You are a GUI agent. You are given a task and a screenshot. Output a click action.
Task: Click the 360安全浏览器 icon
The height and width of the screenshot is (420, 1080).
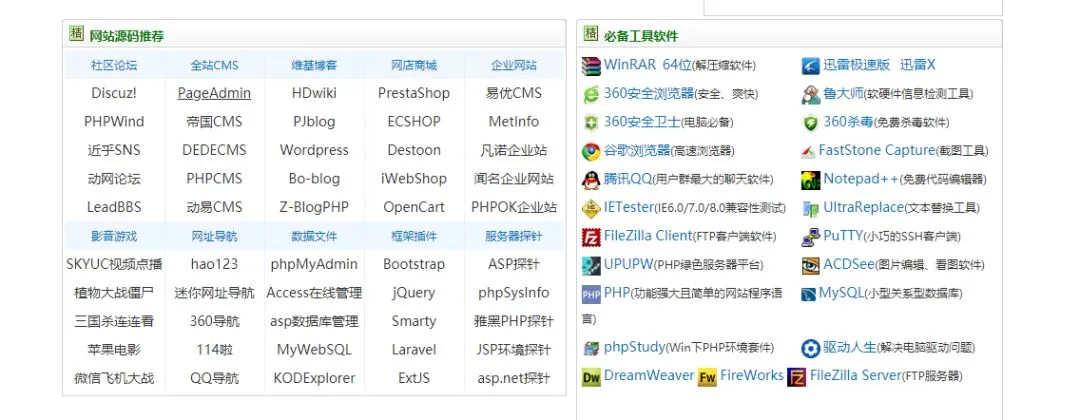click(x=591, y=94)
